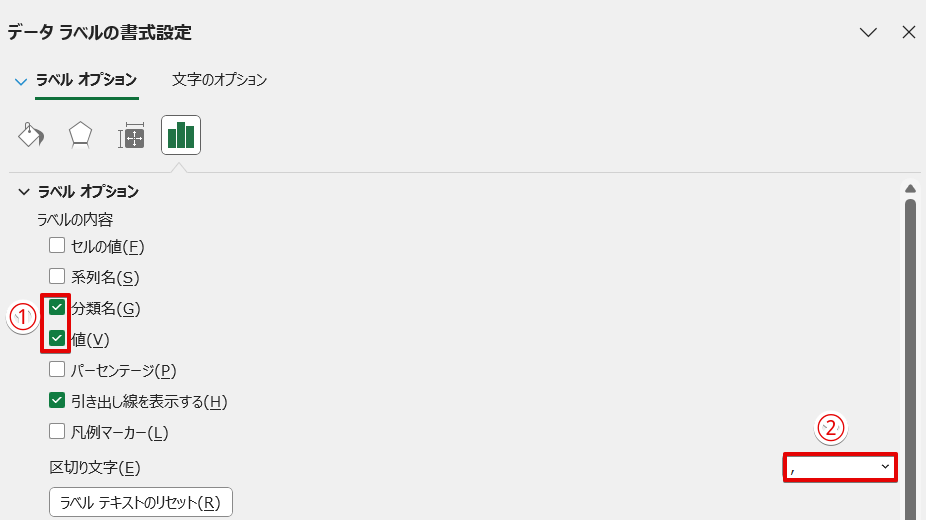The height and width of the screenshot is (520, 926).
Task: Click the arrow beside ラベル オプション tab
Action: coord(21,81)
